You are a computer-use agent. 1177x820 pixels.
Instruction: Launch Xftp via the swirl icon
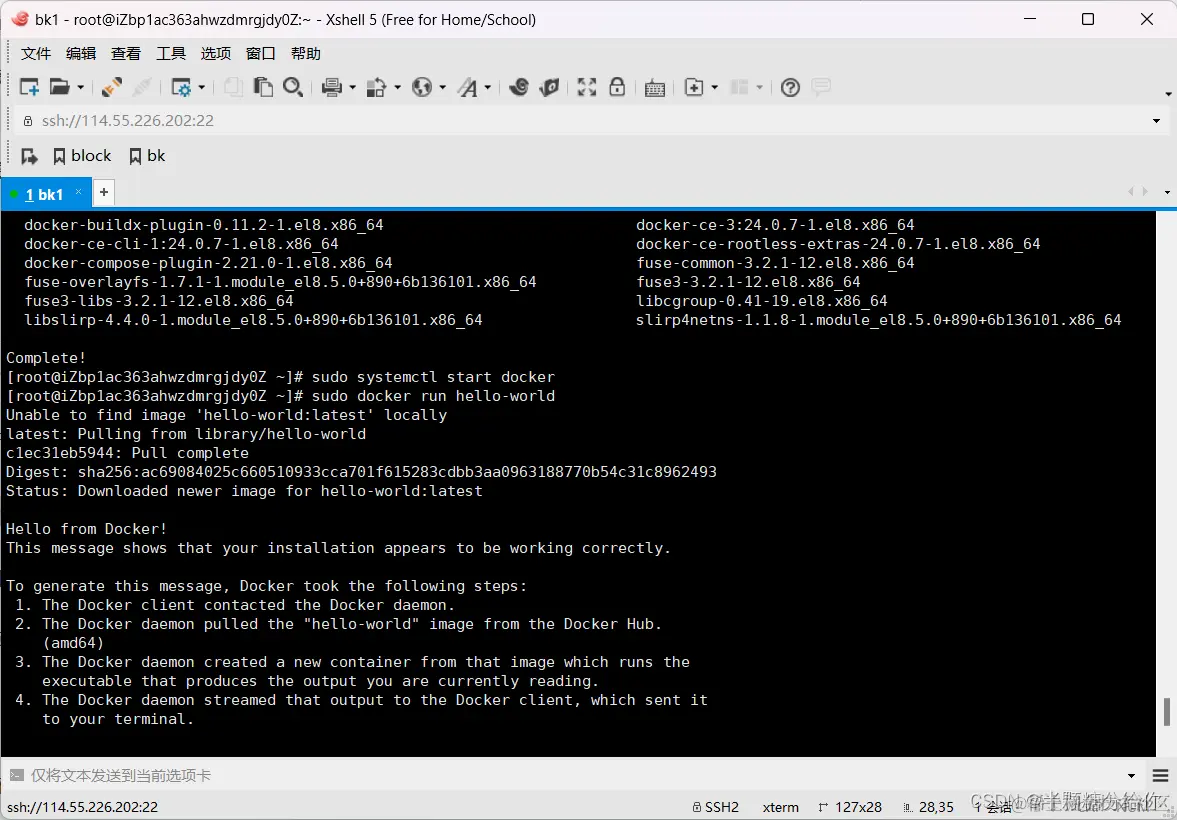coord(519,87)
